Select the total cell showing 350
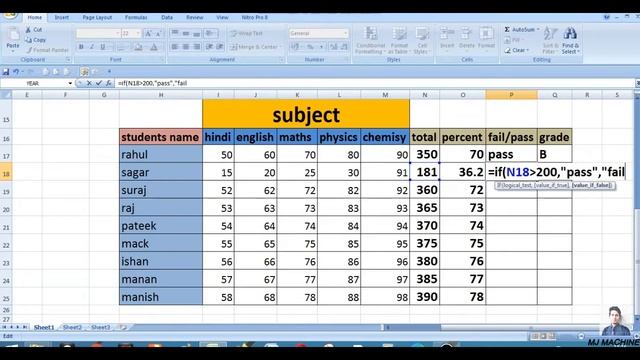The height and width of the screenshot is (360, 640). 424,155
